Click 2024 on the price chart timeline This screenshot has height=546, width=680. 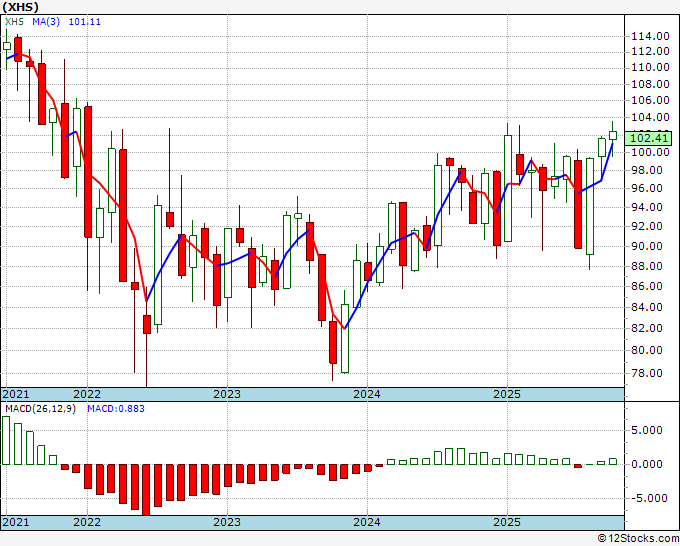(x=367, y=394)
